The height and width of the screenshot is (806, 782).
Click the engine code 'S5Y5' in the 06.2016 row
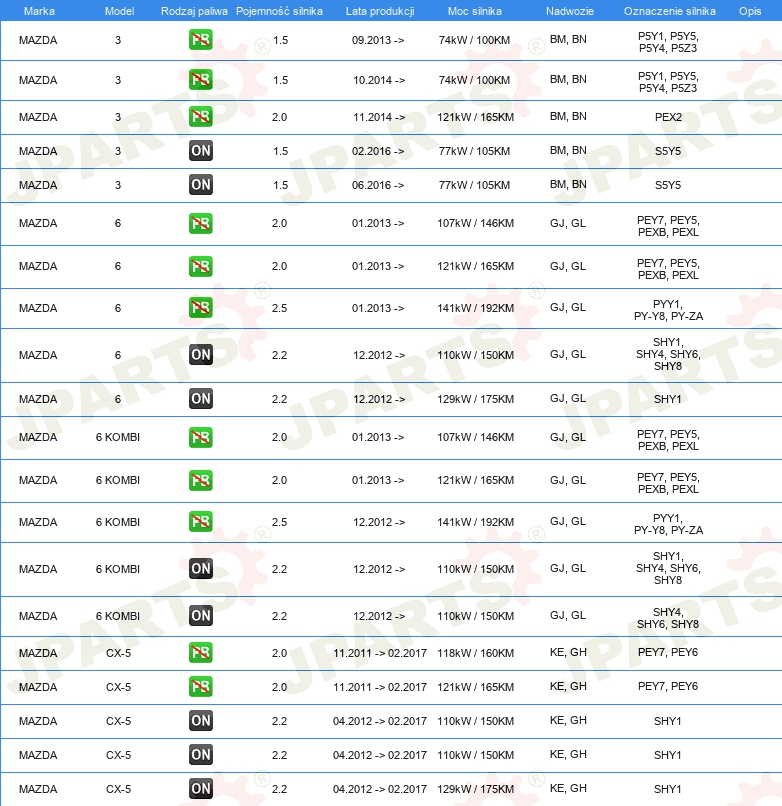[x=668, y=185]
